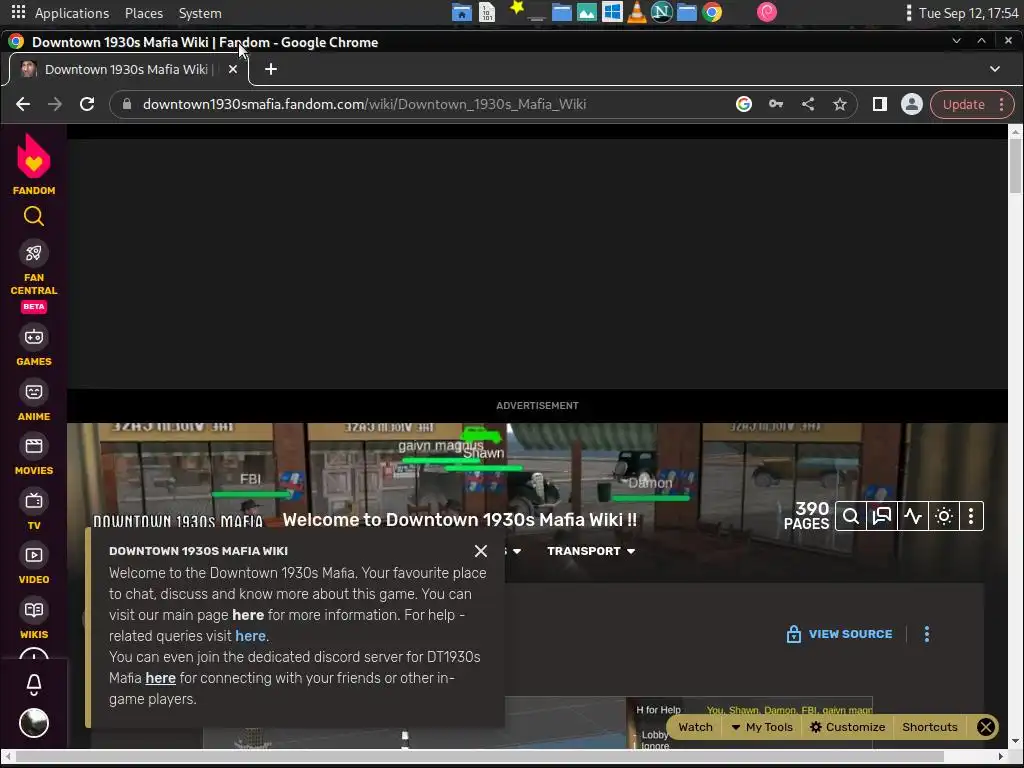Open the password key icon
The width and height of the screenshot is (1024, 768).
pyautogui.click(x=776, y=104)
